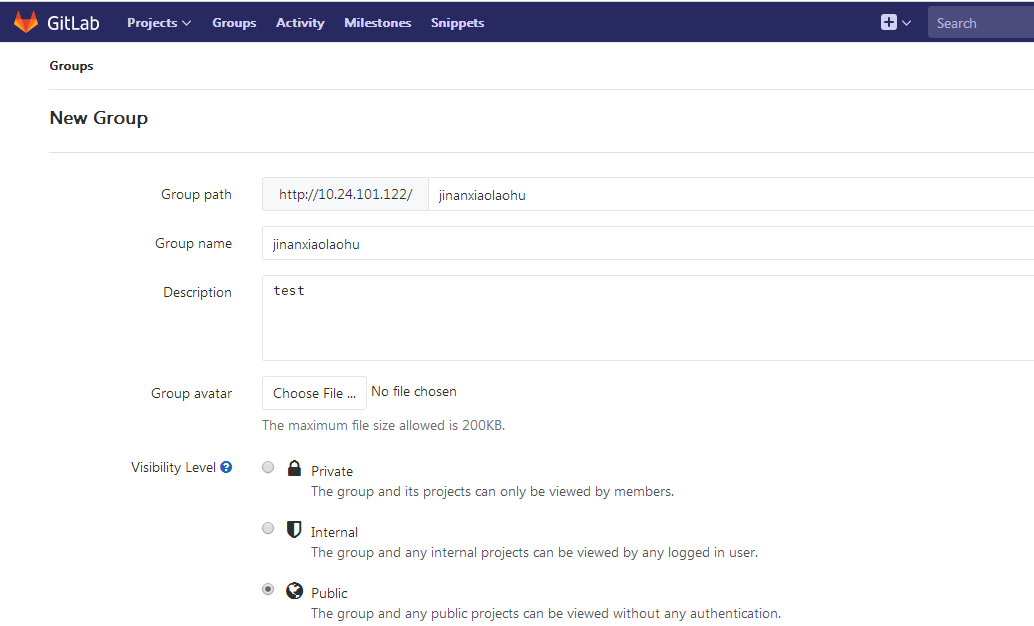Click the Description text area
1034x626 pixels.
tap(648, 318)
